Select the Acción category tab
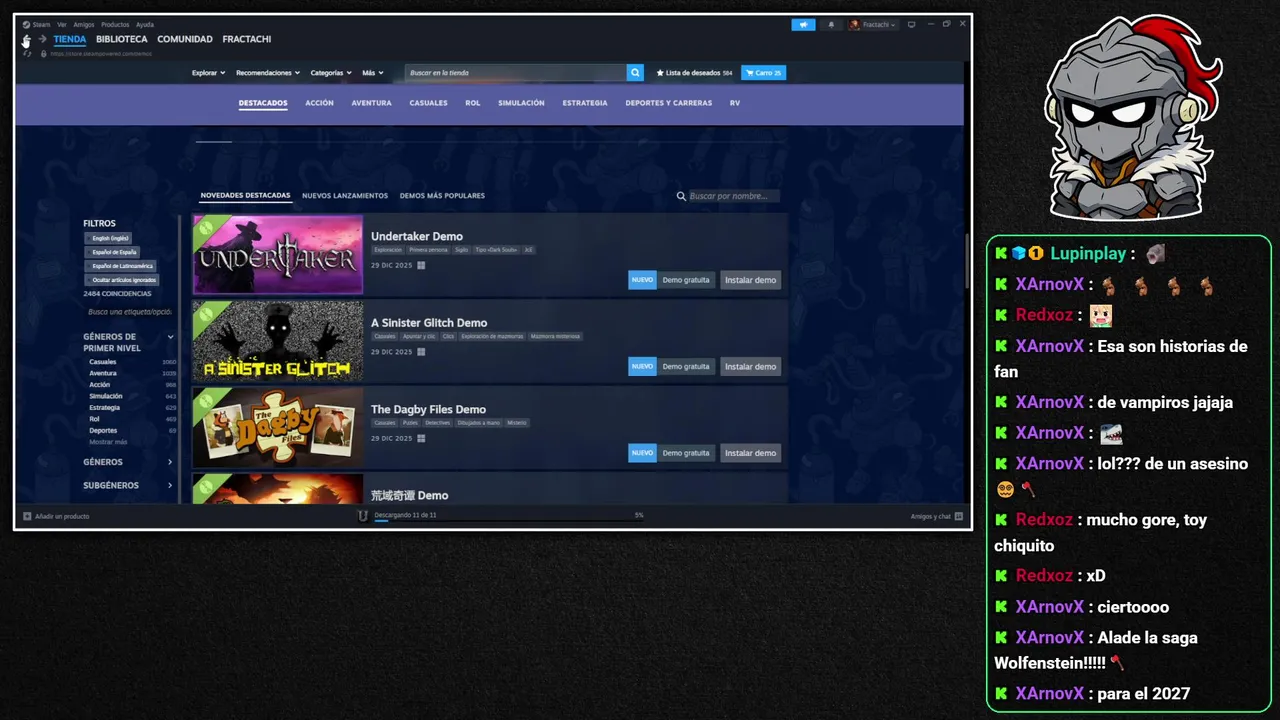1280x720 pixels. [319, 103]
